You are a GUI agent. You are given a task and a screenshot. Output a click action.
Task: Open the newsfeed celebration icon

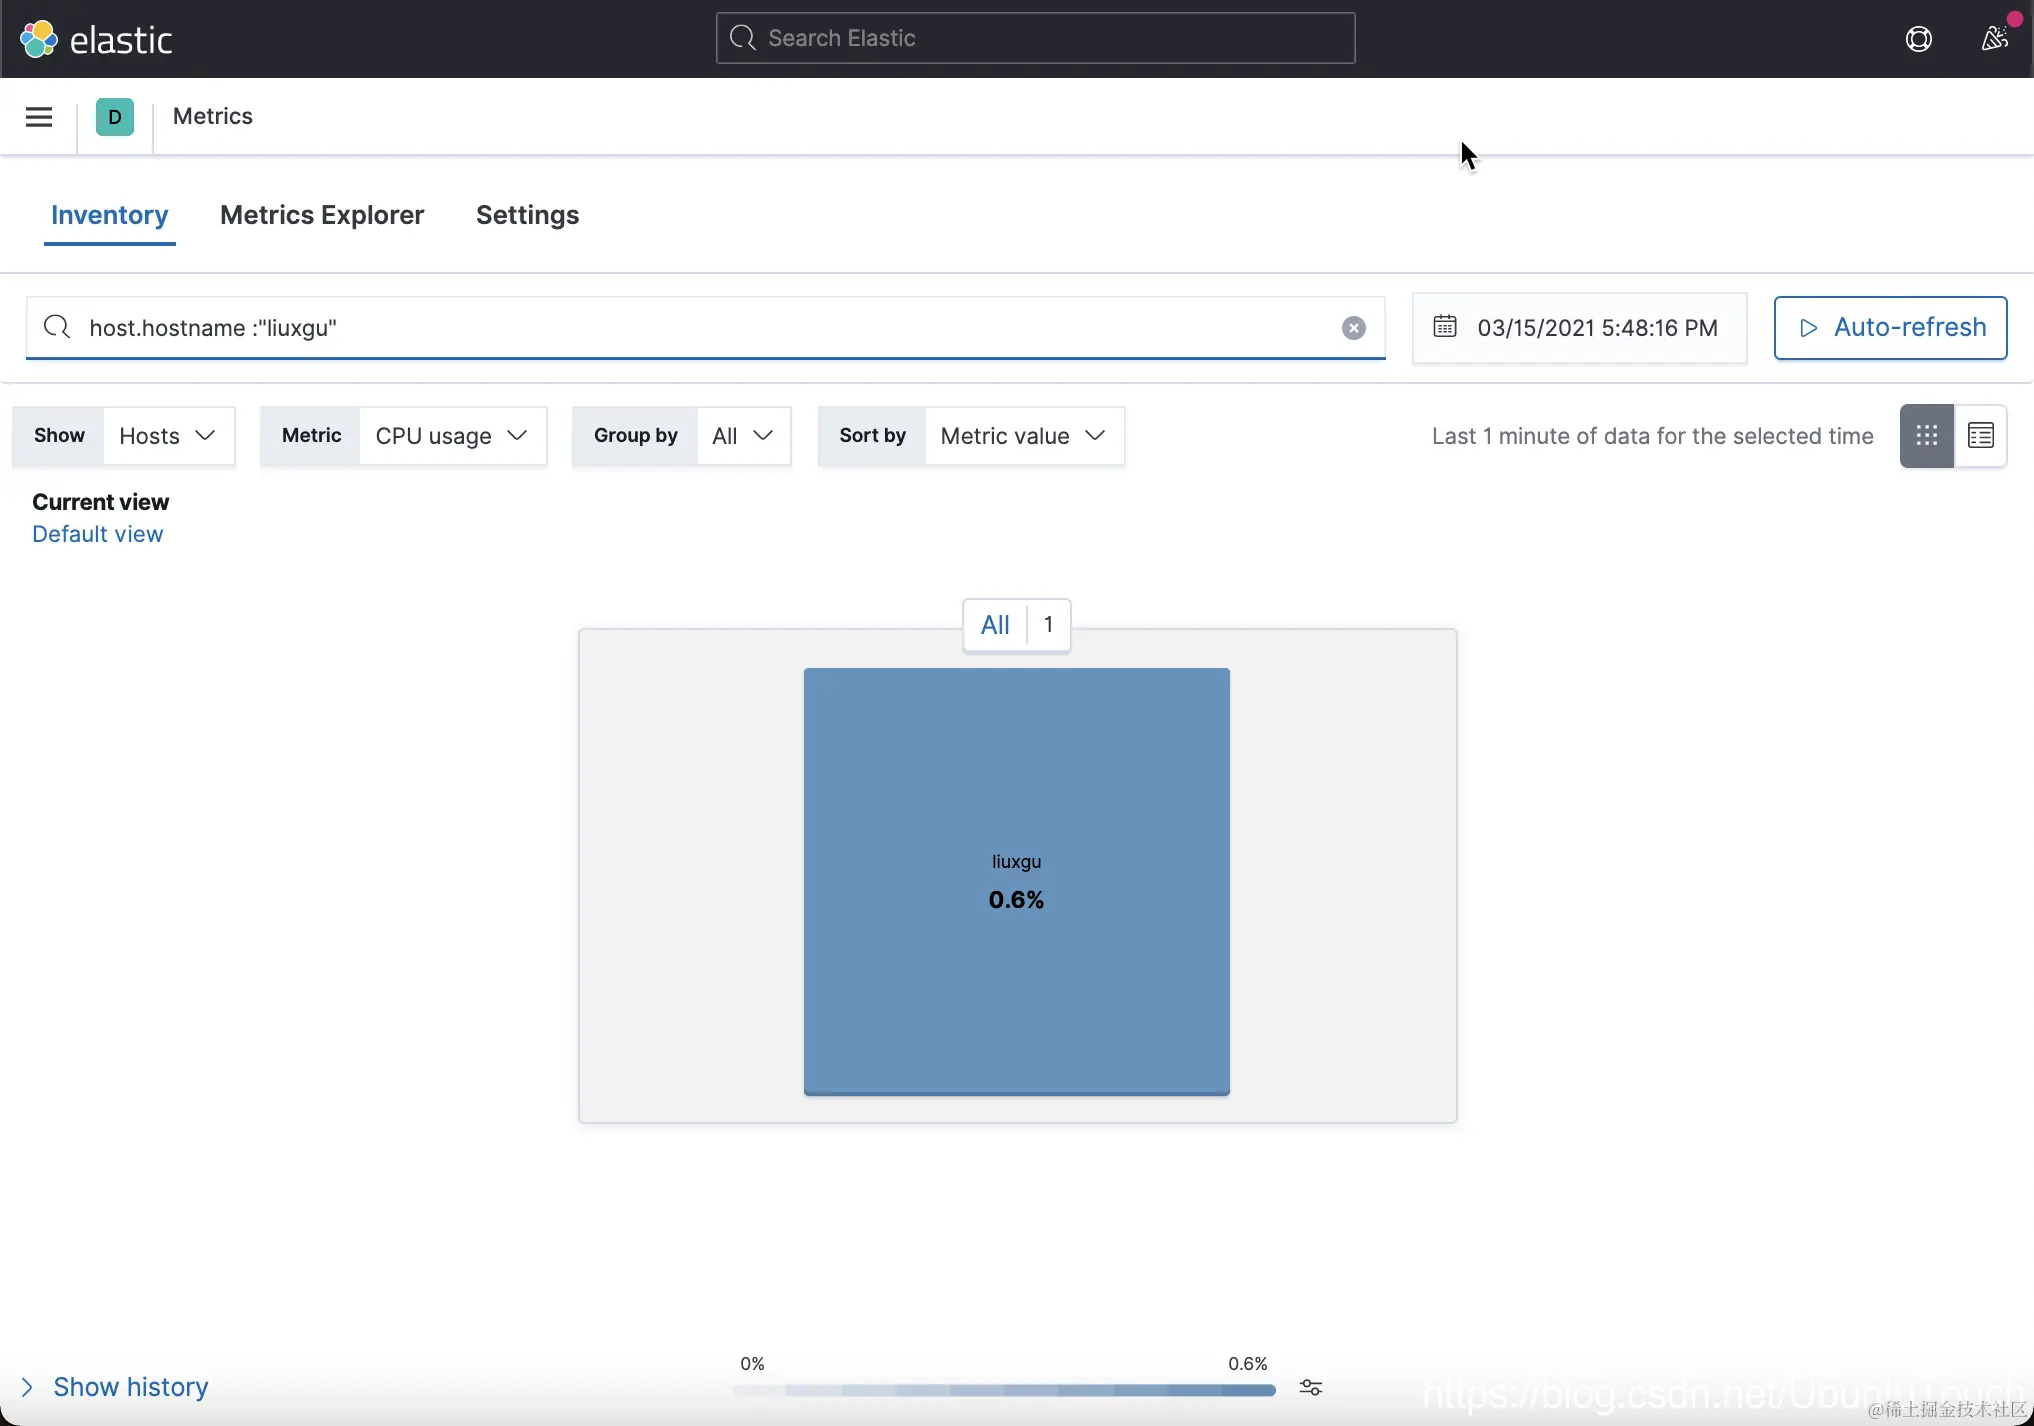(x=1995, y=39)
